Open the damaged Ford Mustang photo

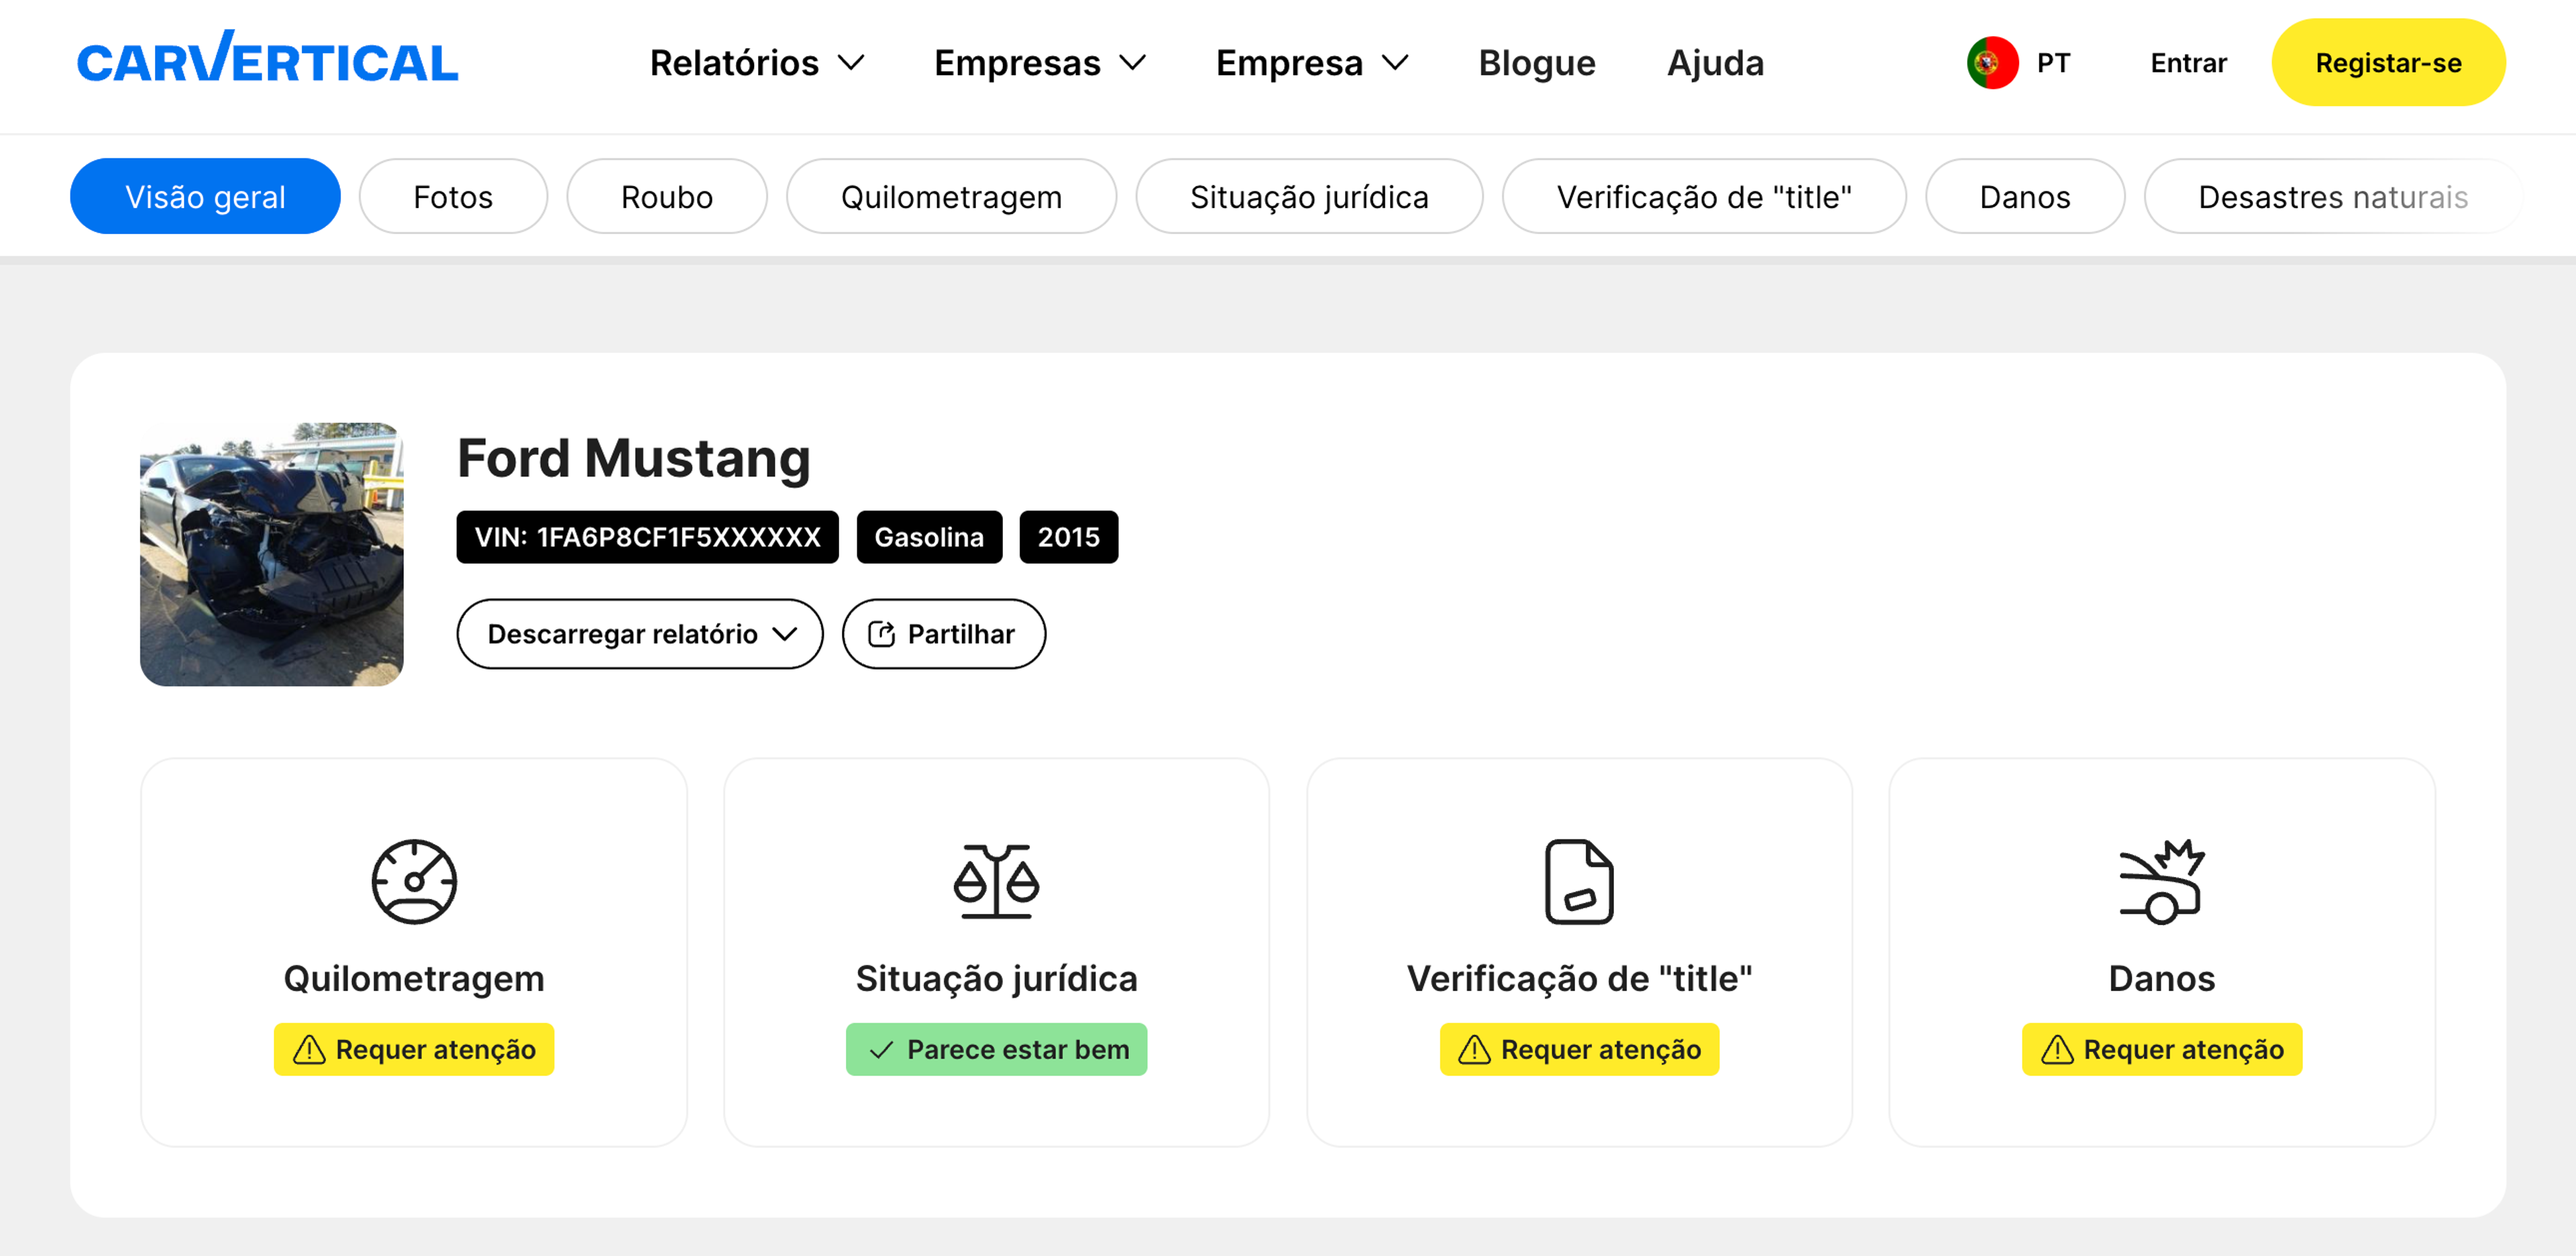(272, 554)
